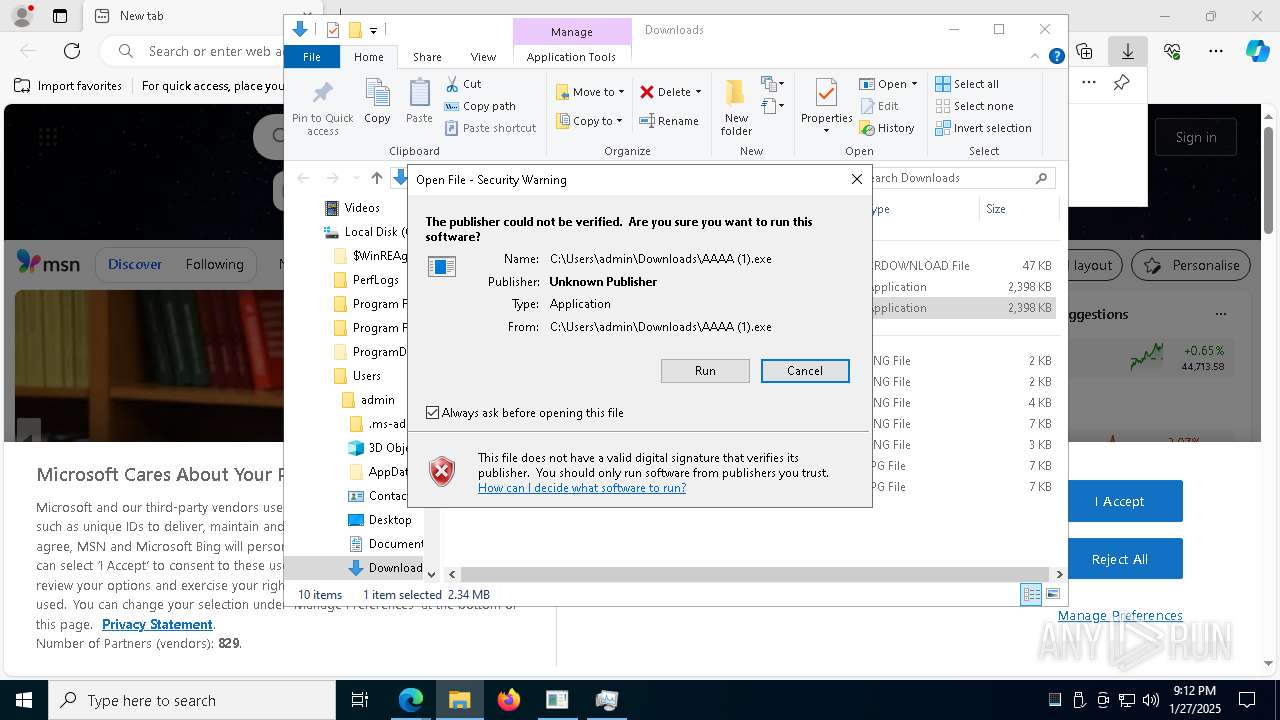
Task: Open the Edge downloads icon
Action: coord(1128,51)
